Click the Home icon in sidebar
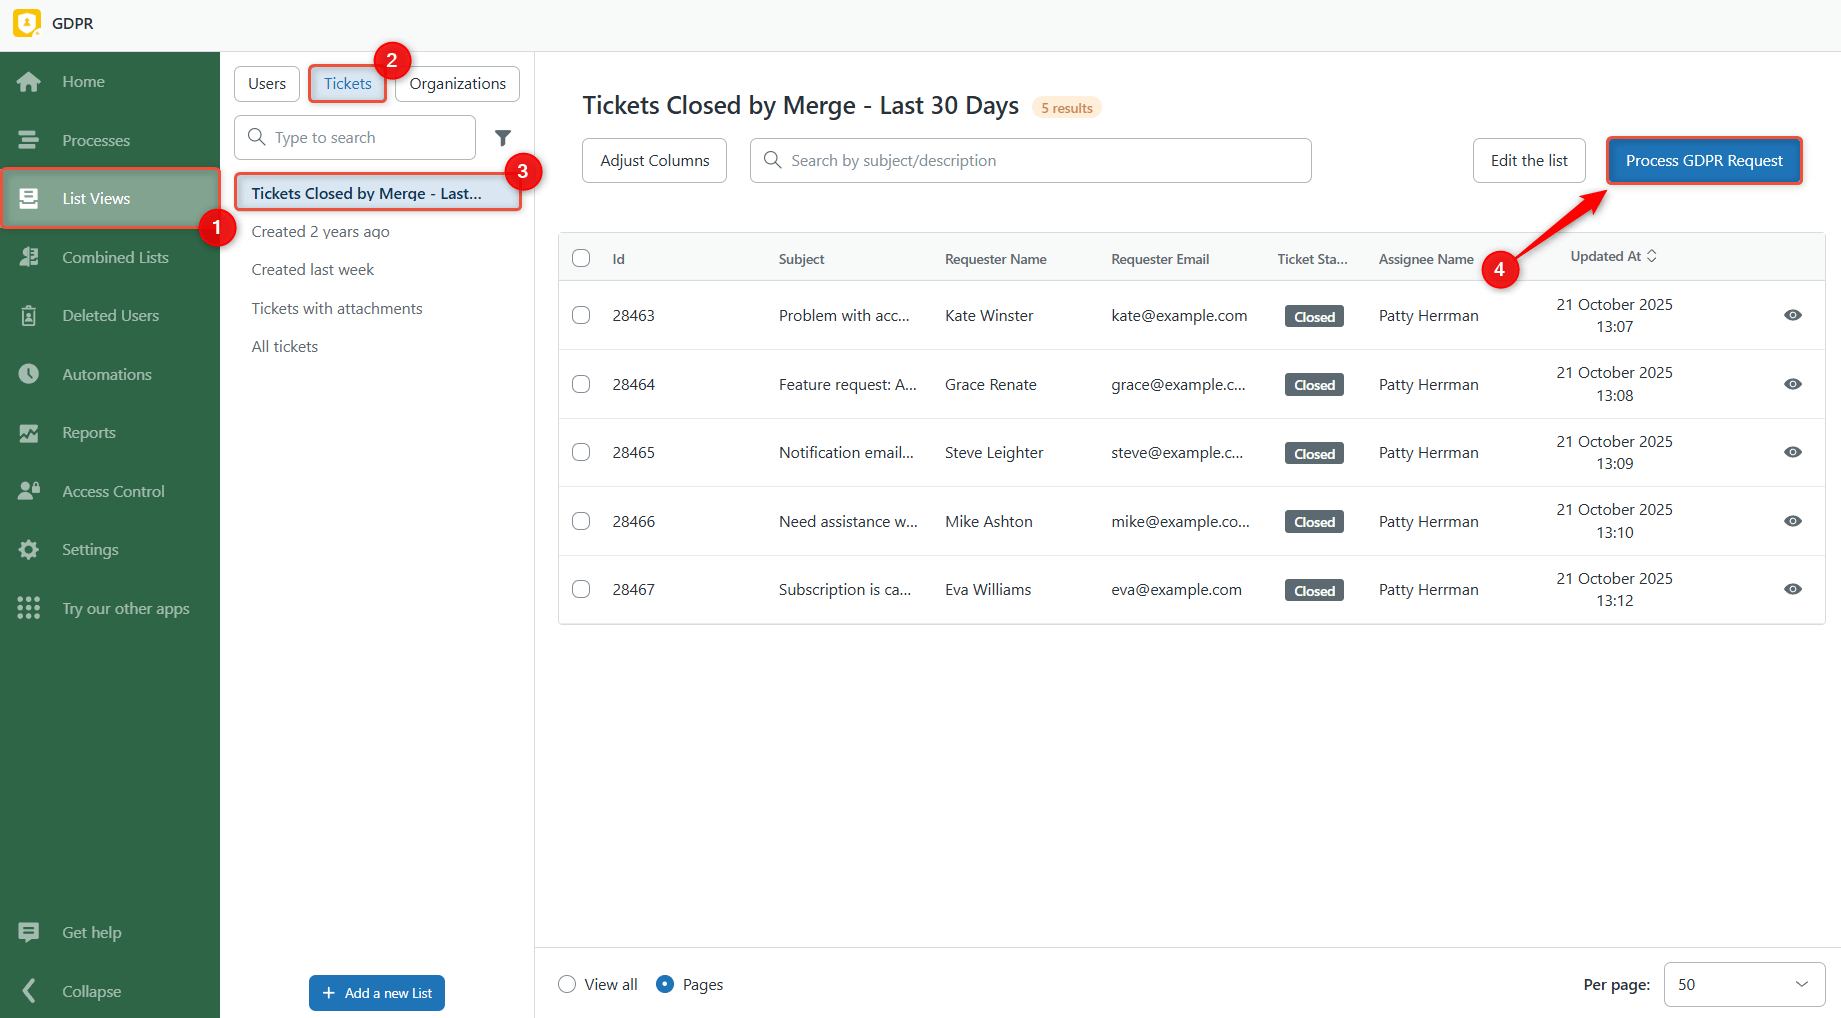This screenshot has width=1841, height=1018. point(29,82)
